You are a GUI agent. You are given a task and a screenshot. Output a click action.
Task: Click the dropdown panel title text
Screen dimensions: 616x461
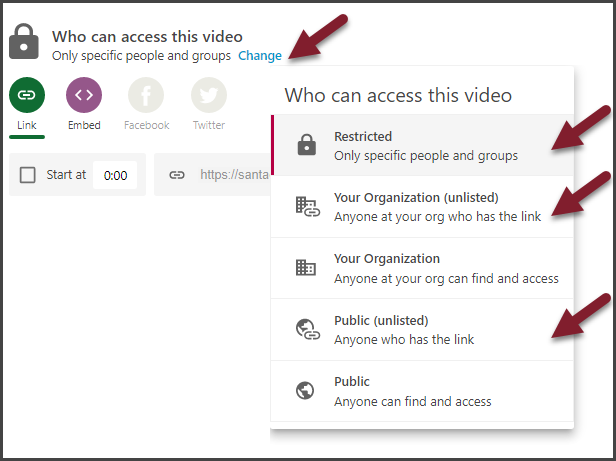398,95
